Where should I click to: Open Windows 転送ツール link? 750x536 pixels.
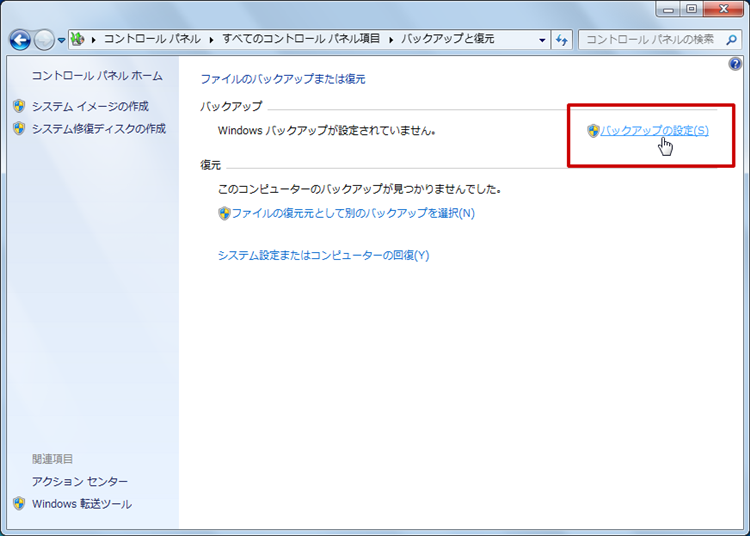click(x=82, y=504)
